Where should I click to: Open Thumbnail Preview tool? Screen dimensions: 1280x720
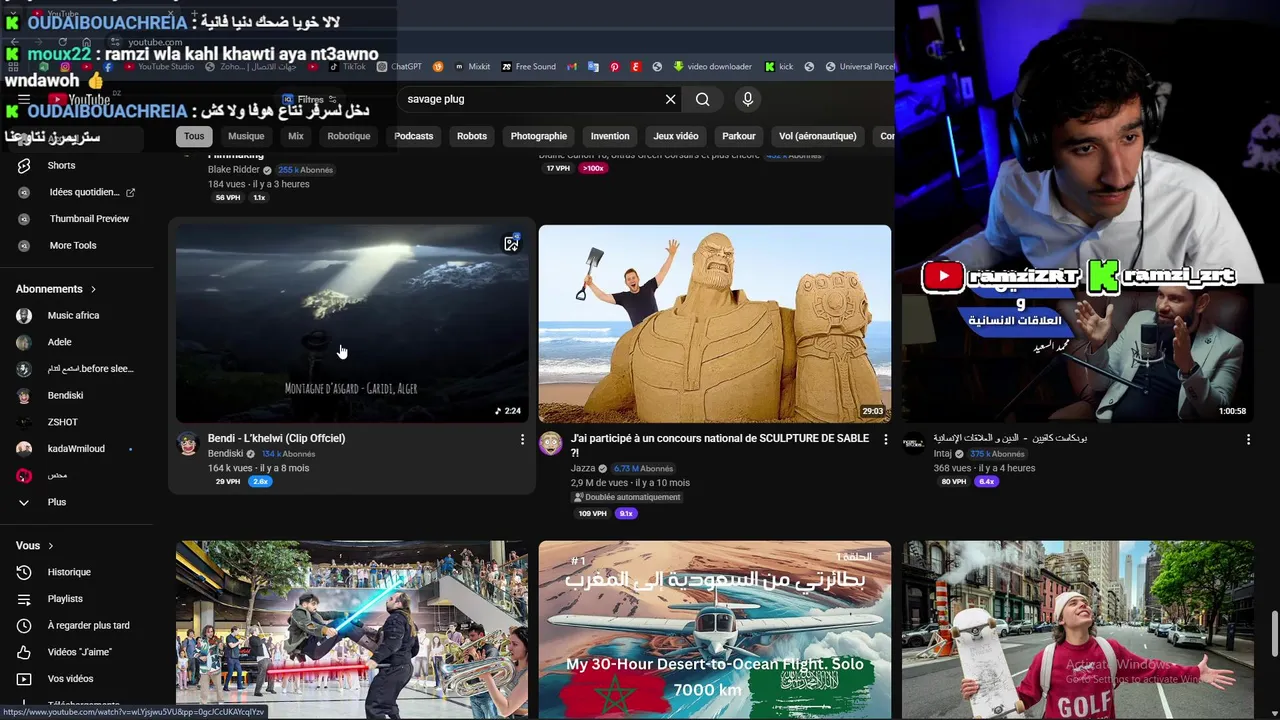pos(77,219)
